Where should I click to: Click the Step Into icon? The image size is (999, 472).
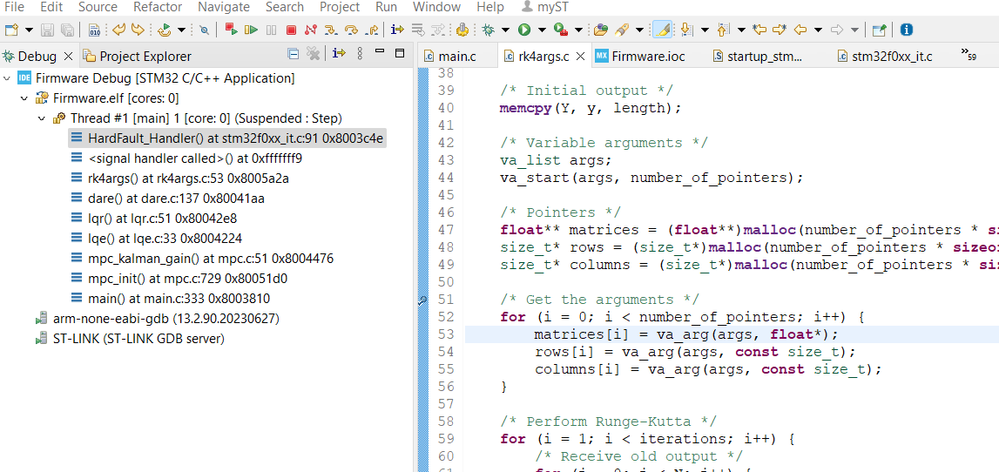331,29
